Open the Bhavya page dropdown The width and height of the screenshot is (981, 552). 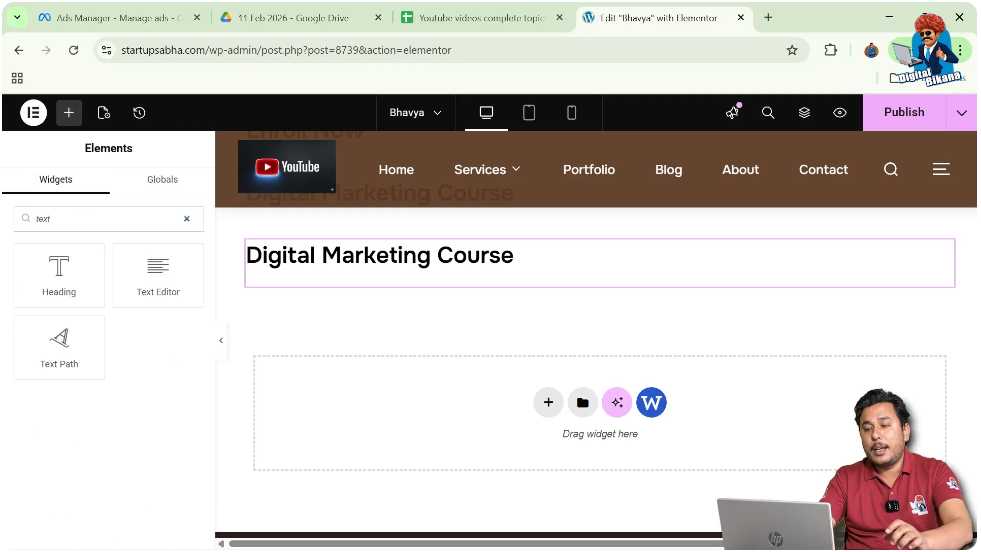tap(415, 113)
